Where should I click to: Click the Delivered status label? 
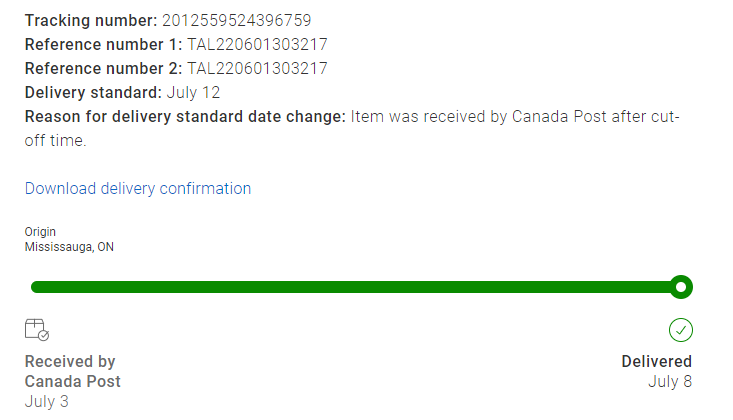click(x=656, y=362)
